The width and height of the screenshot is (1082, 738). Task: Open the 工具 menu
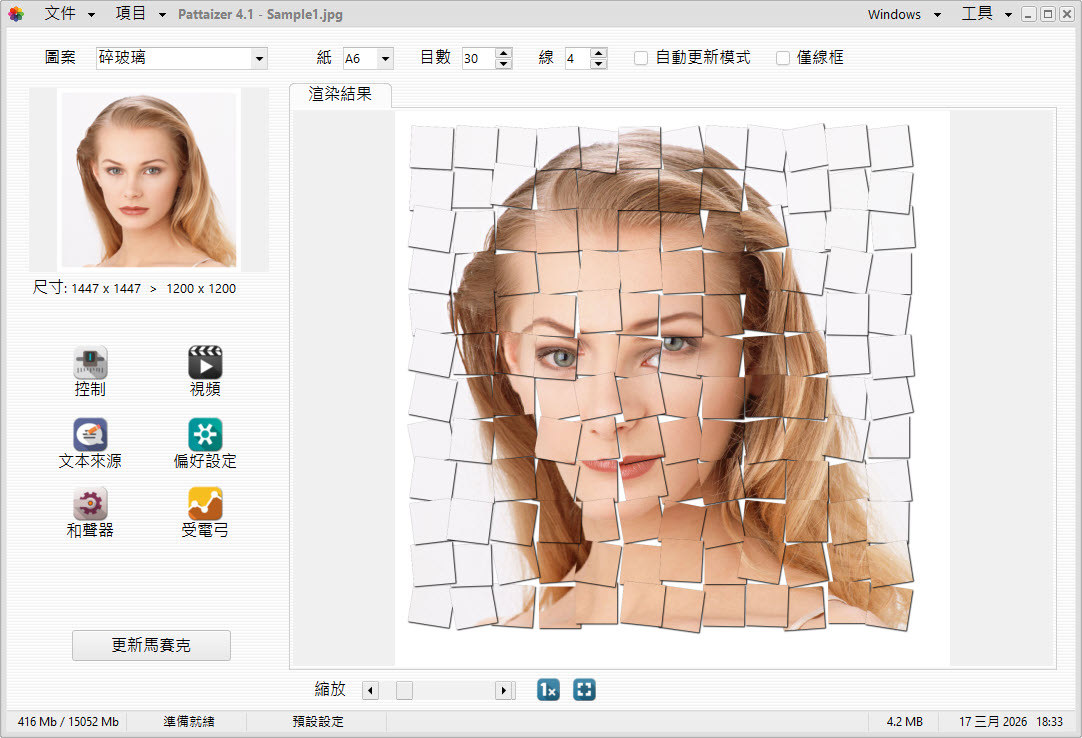tap(985, 14)
